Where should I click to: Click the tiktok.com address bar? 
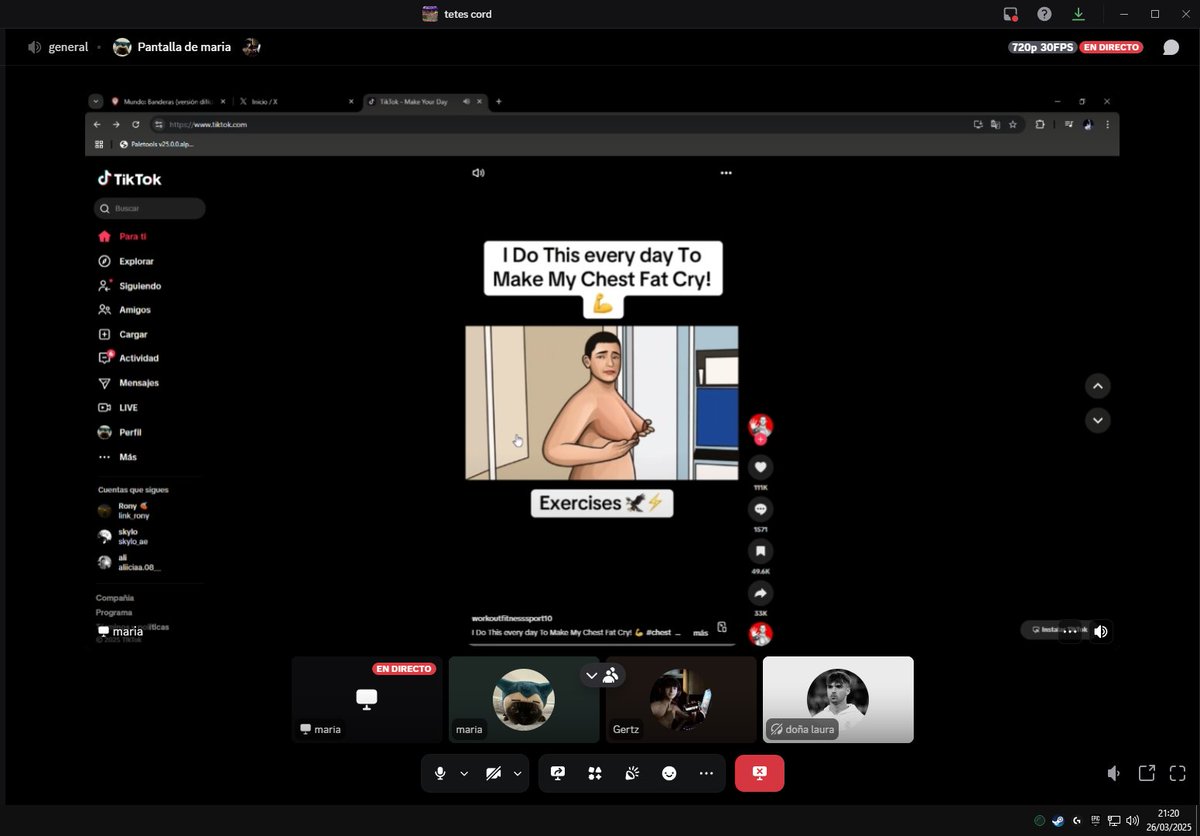pos(558,124)
